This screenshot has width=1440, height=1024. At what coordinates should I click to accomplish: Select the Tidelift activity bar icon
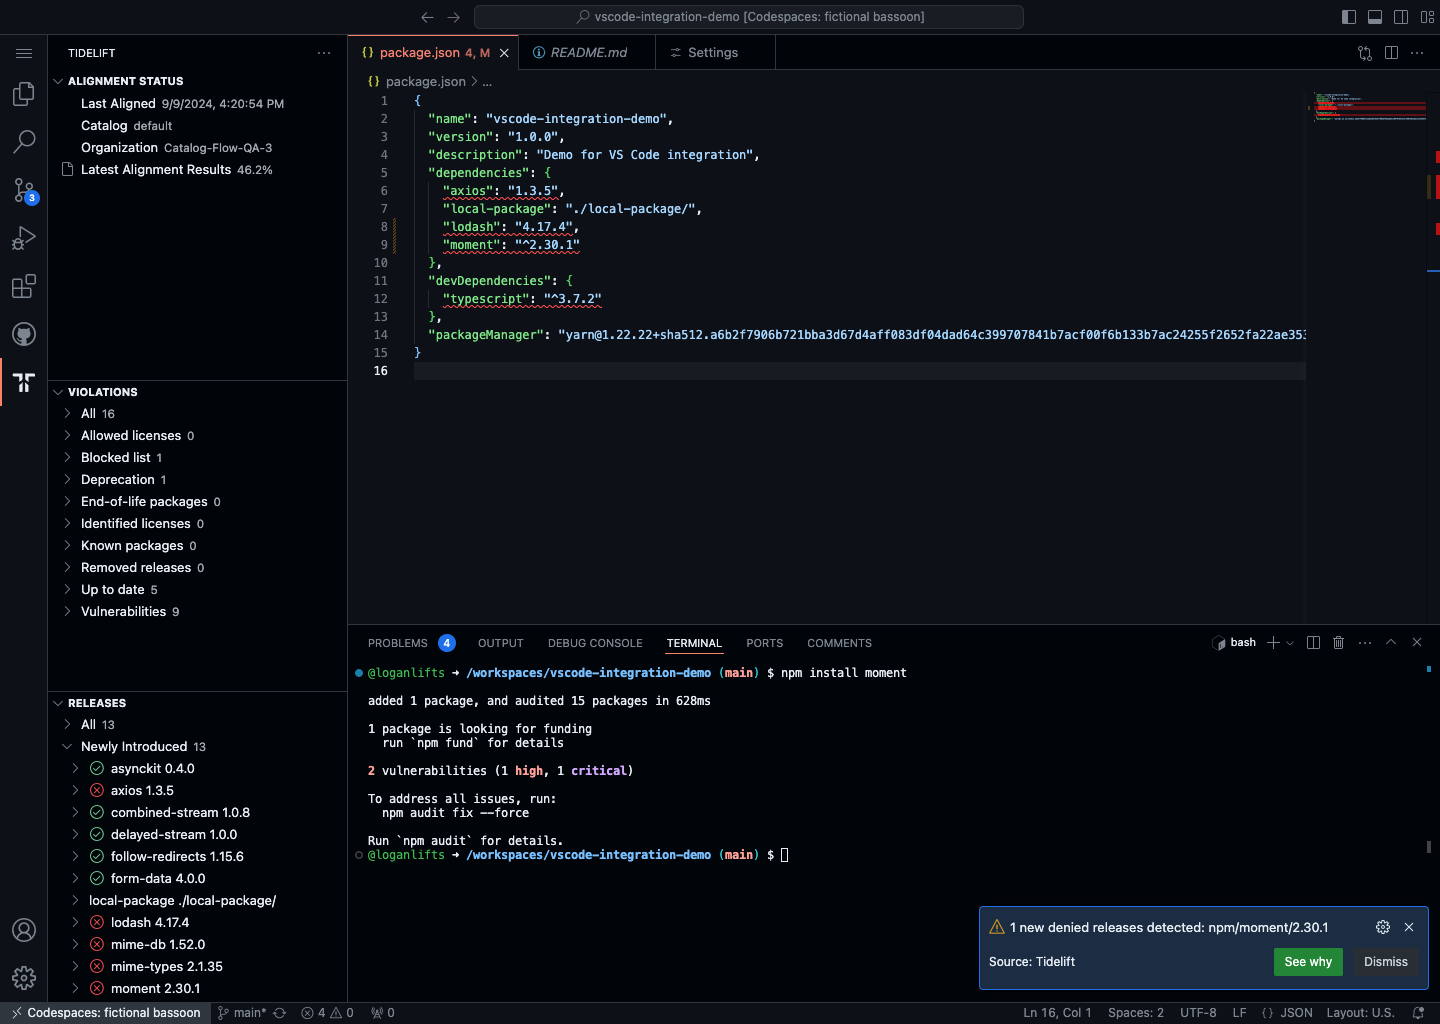tap(24, 382)
